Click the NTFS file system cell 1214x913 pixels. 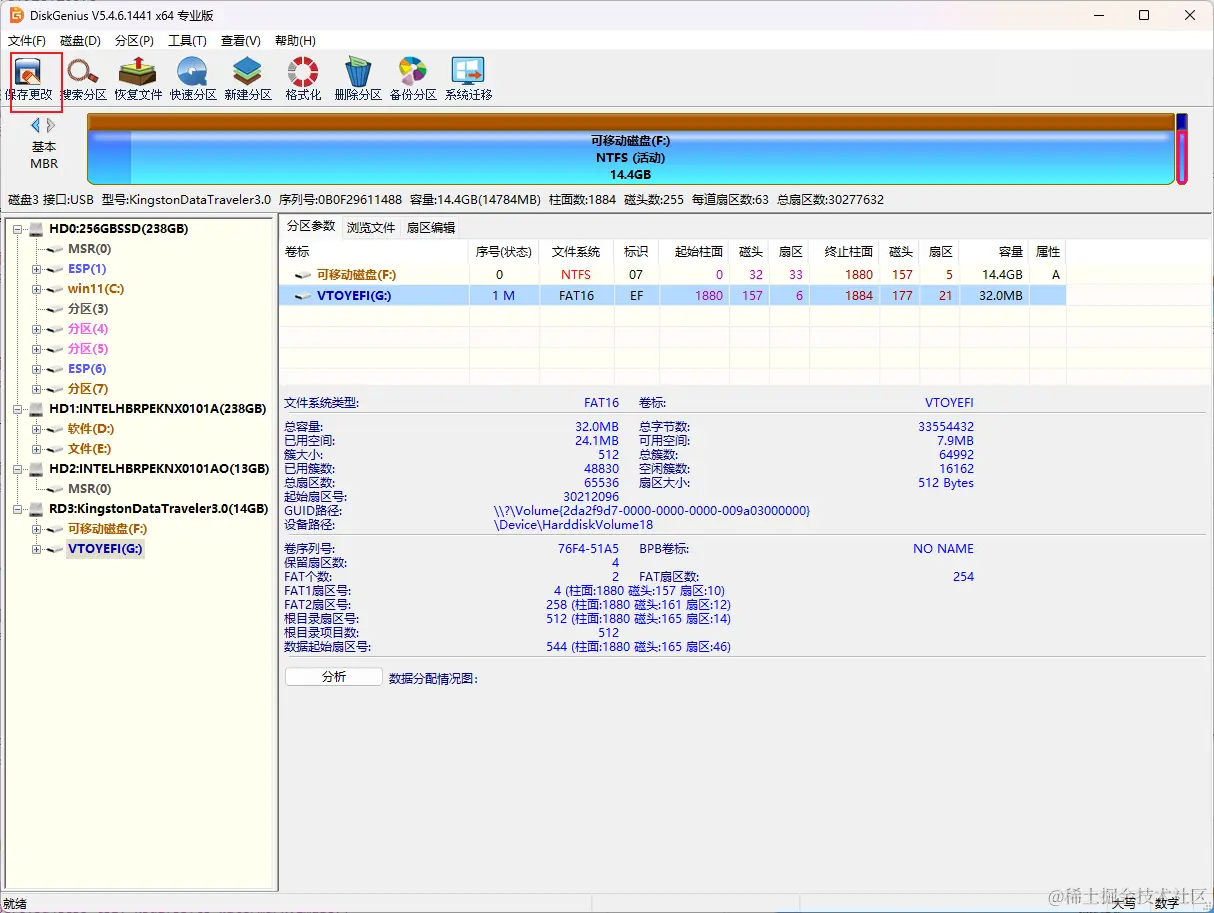point(576,274)
